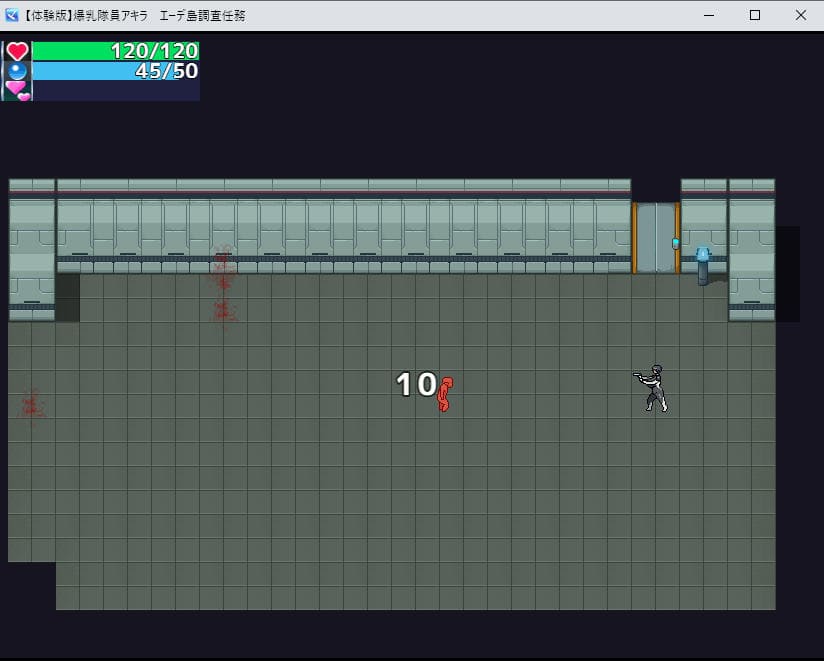The height and width of the screenshot is (661, 824).
Task: Click the armed soldier character sprite
Action: pyautogui.click(x=651, y=388)
